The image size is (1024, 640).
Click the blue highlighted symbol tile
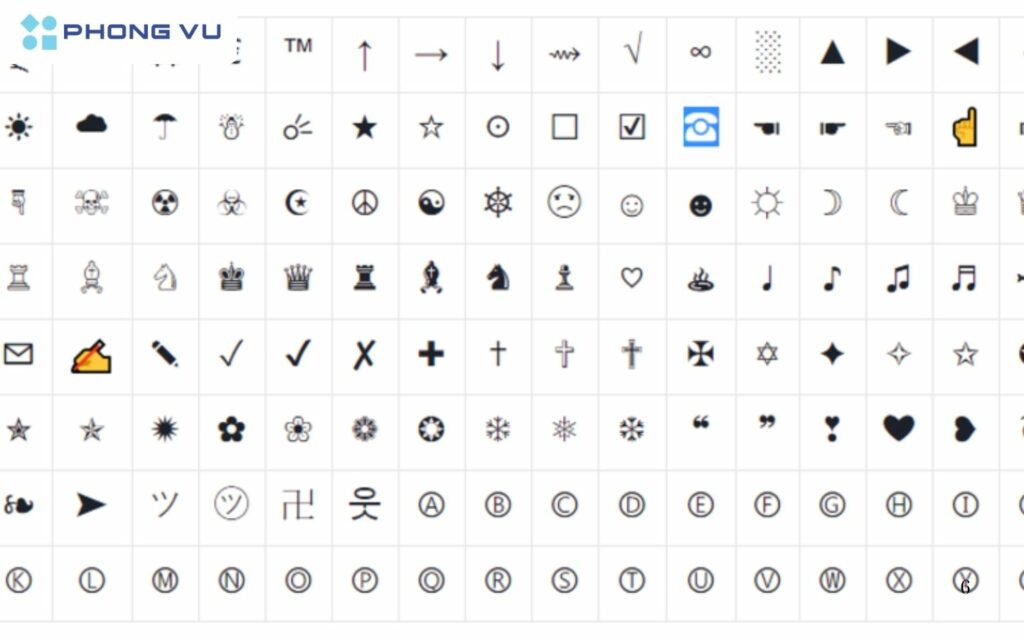[700, 127]
